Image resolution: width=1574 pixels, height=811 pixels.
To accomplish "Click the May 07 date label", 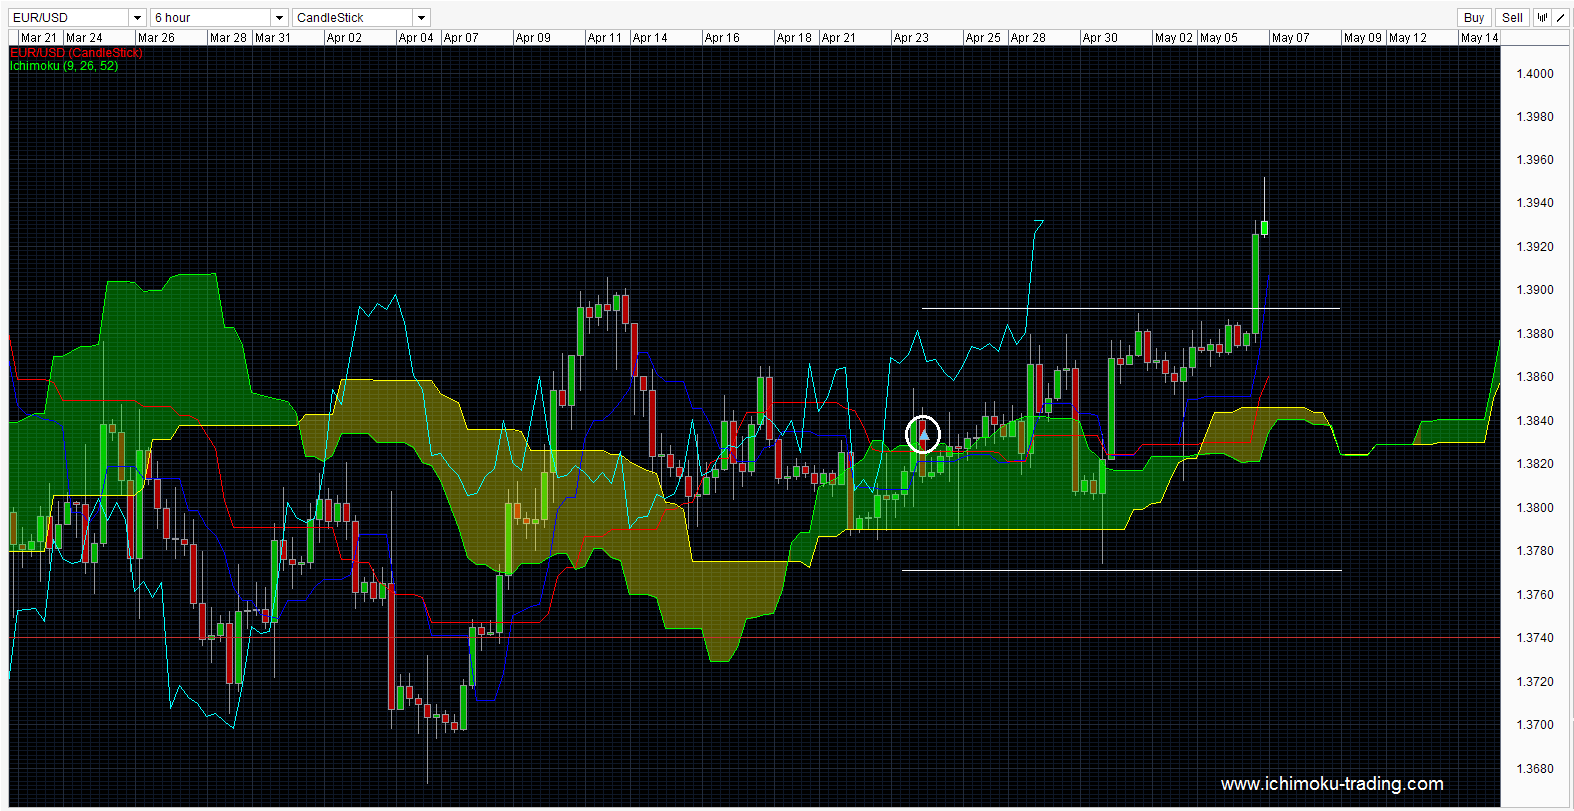I will click(x=1290, y=37).
